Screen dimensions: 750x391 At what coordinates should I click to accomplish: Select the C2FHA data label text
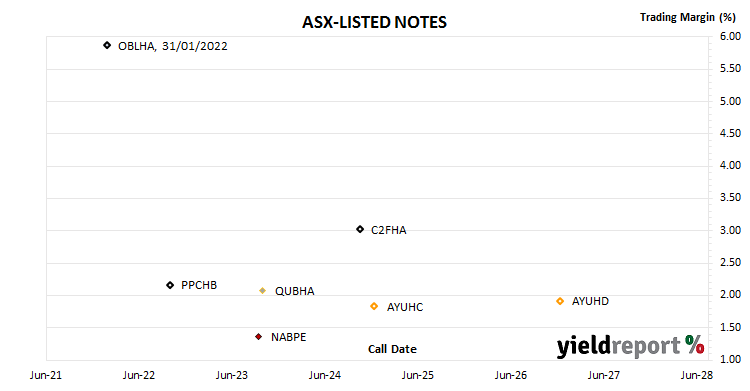[389, 230]
